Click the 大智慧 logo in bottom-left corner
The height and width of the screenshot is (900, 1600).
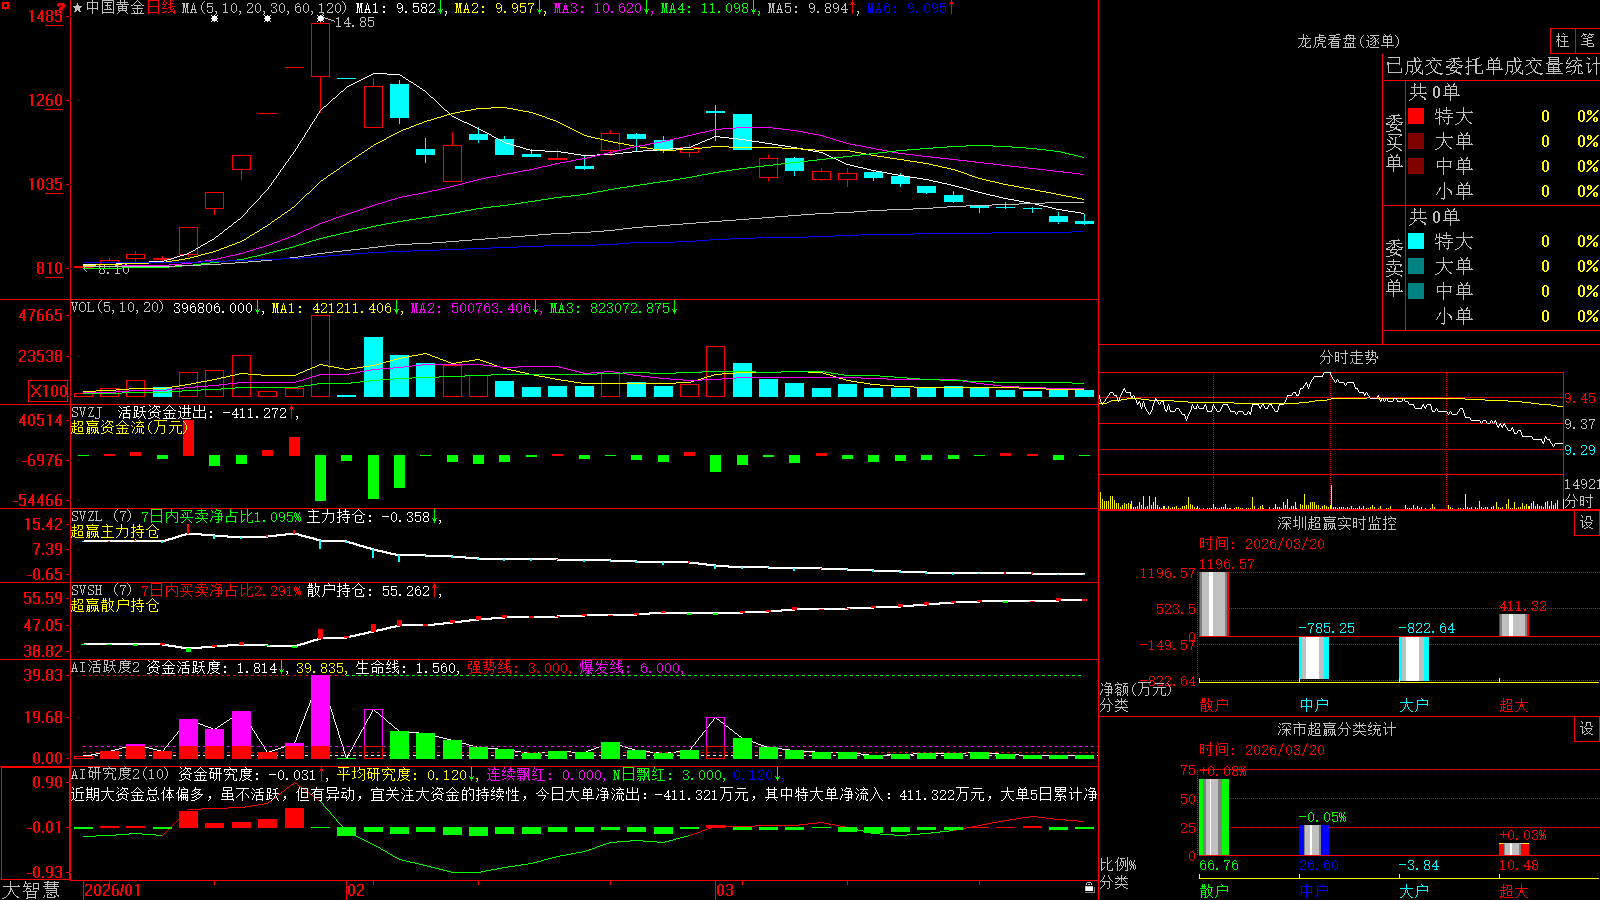[31, 890]
